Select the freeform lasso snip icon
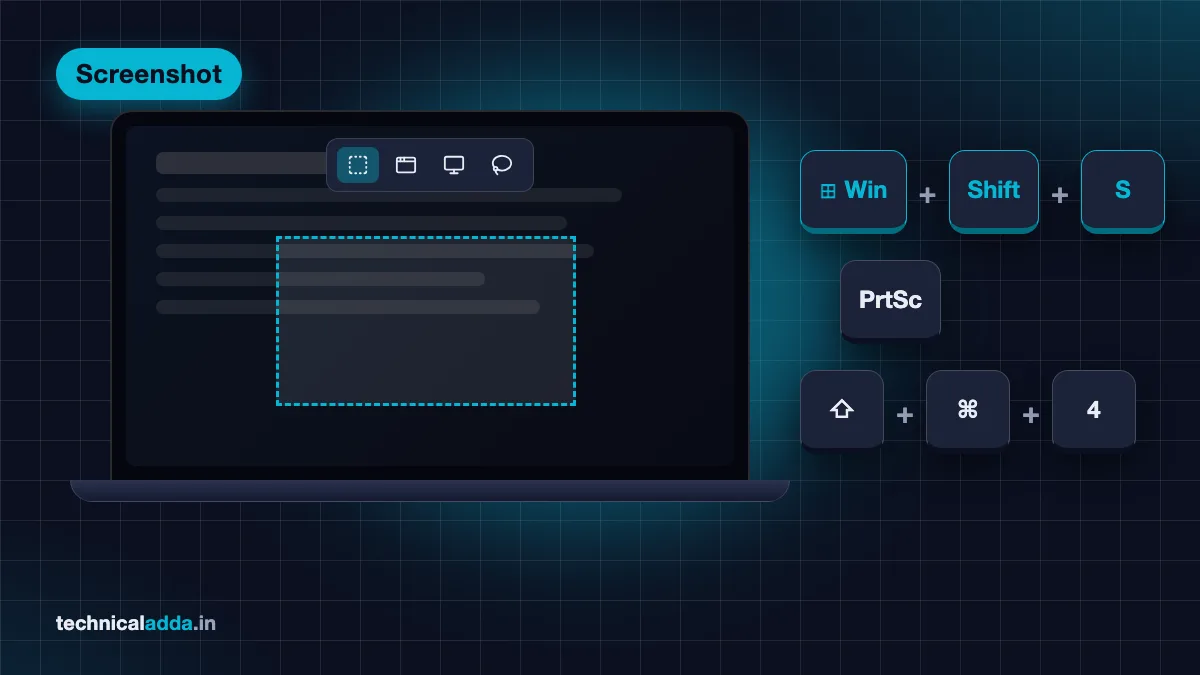Viewport: 1200px width, 675px height. pos(502,165)
